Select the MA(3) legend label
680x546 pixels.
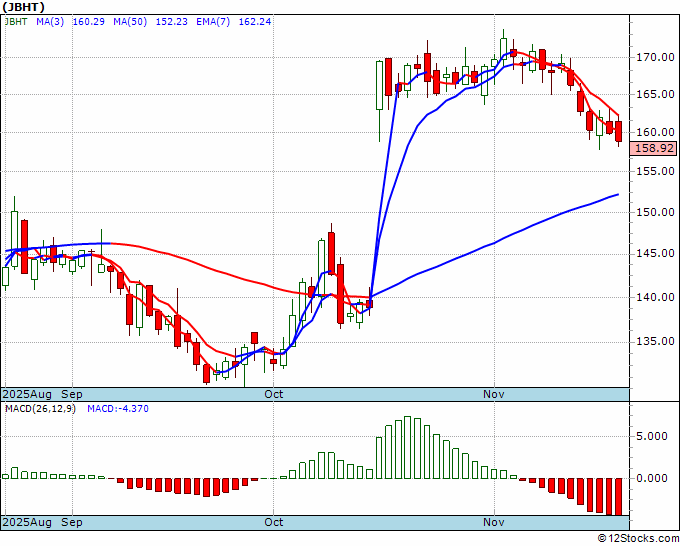(x=50, y=21)
